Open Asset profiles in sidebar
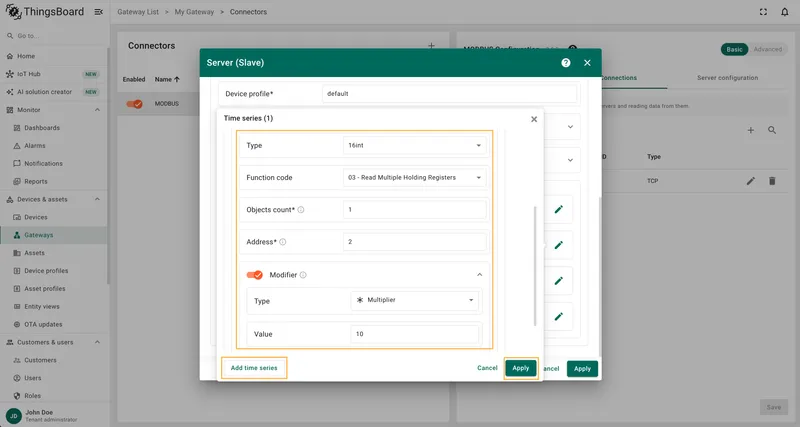 click(x=54, y=288)
